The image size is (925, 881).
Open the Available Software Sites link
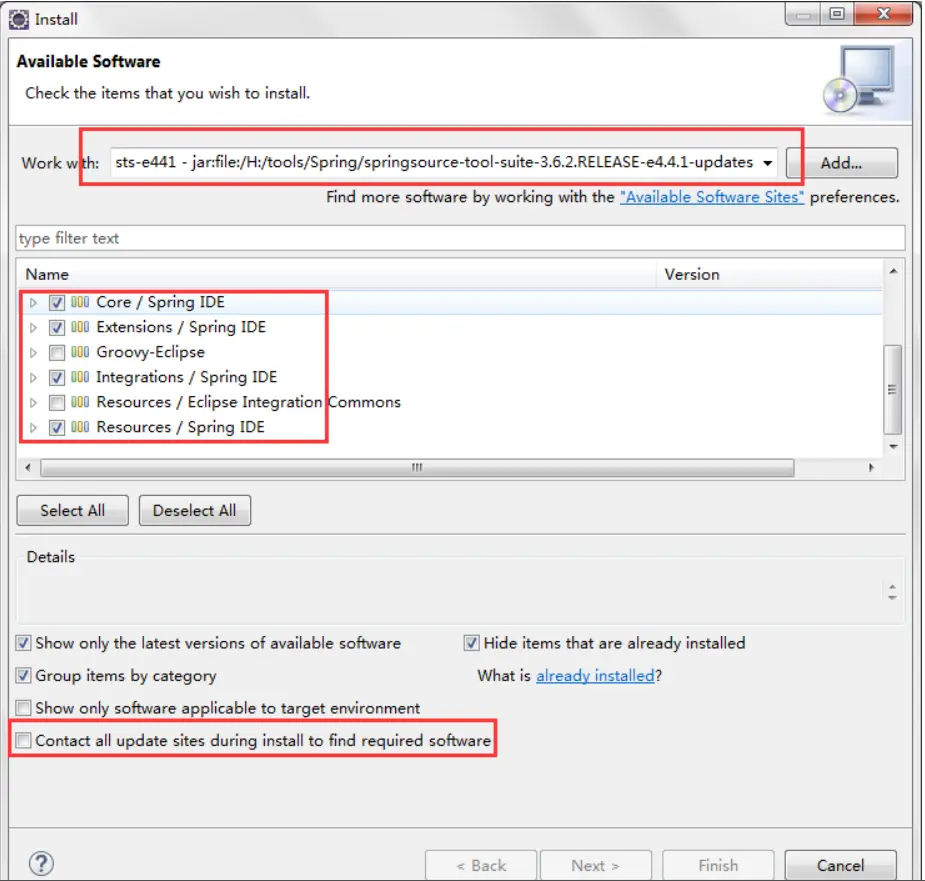[711, 196]
